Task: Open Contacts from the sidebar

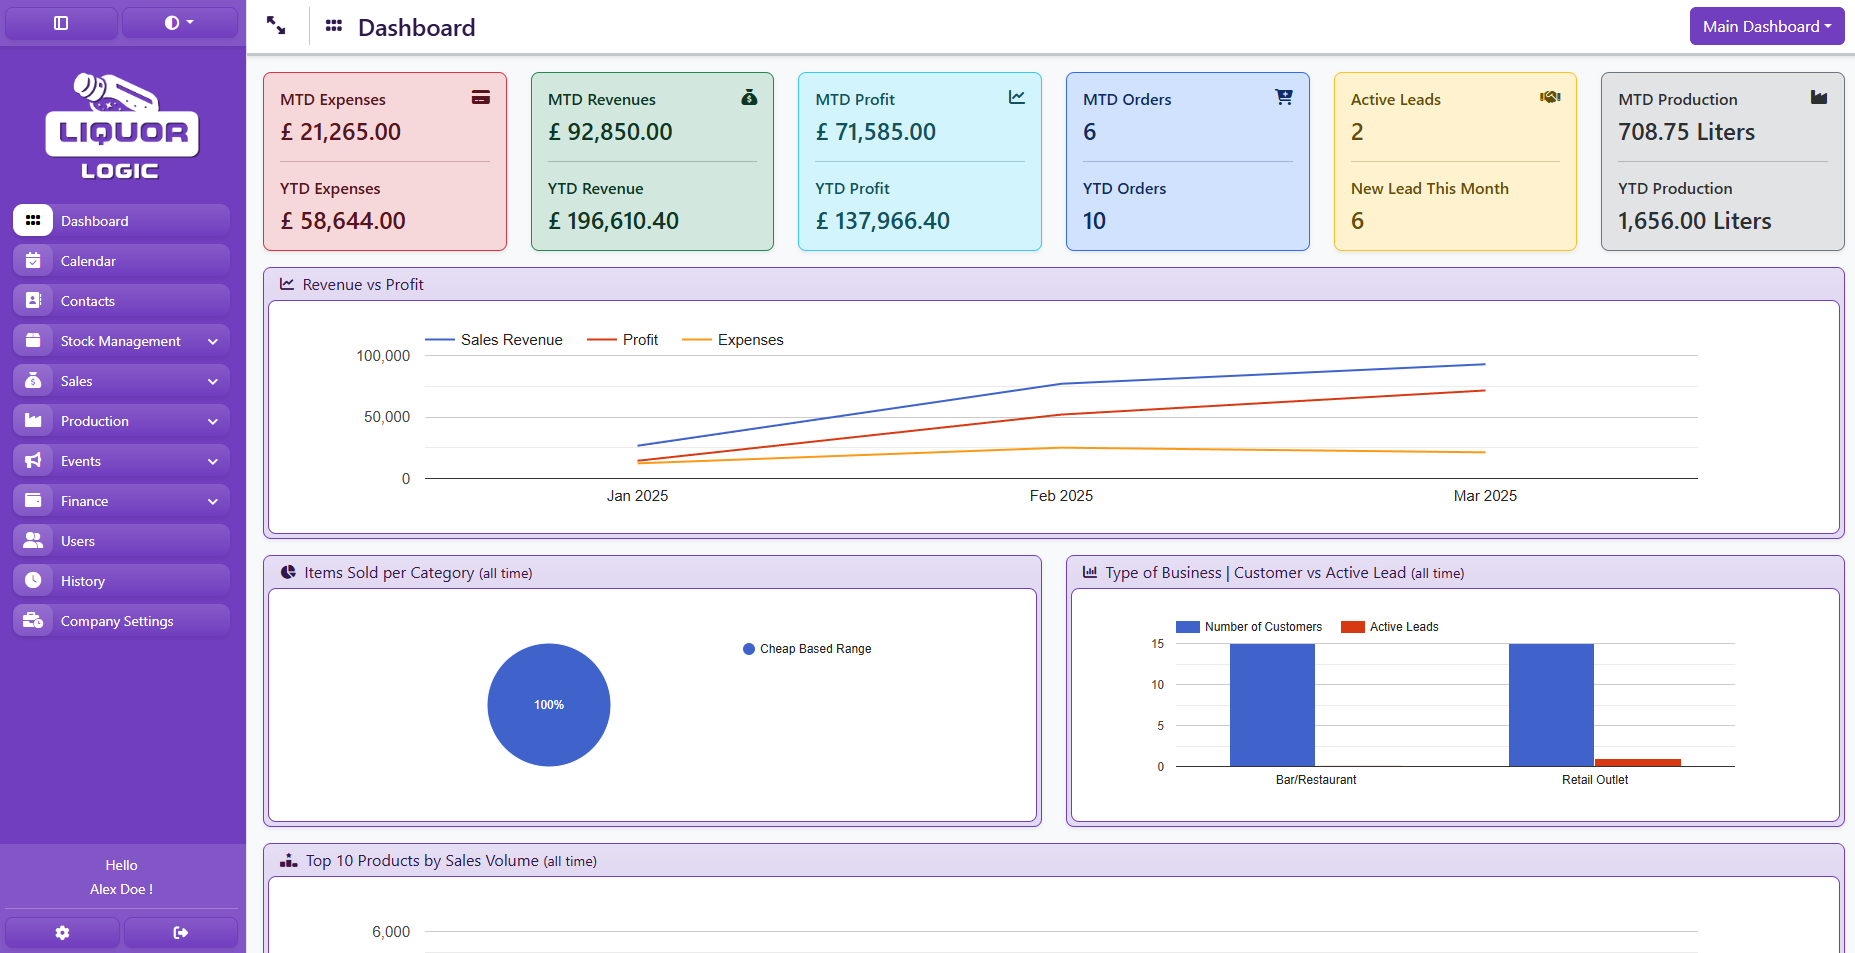Action: [88, 301]
